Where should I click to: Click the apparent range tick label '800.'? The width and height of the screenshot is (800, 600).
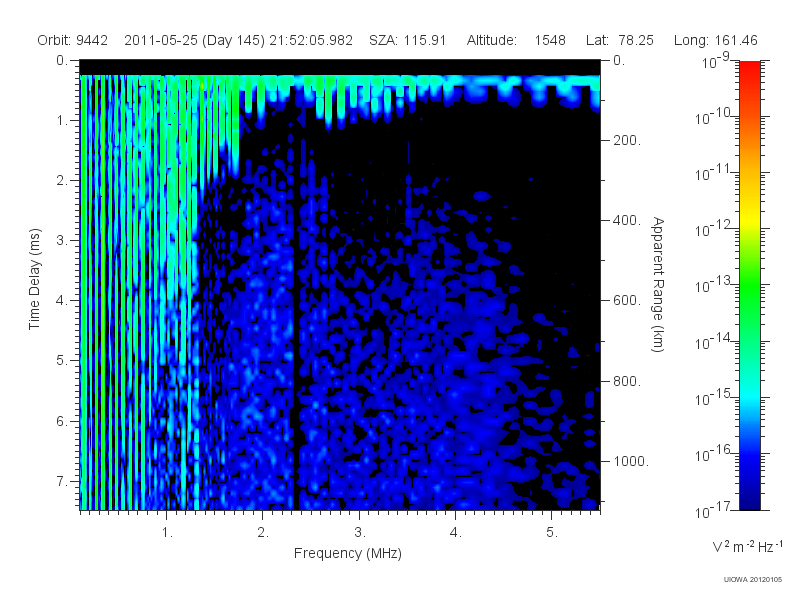pos(627,381)
